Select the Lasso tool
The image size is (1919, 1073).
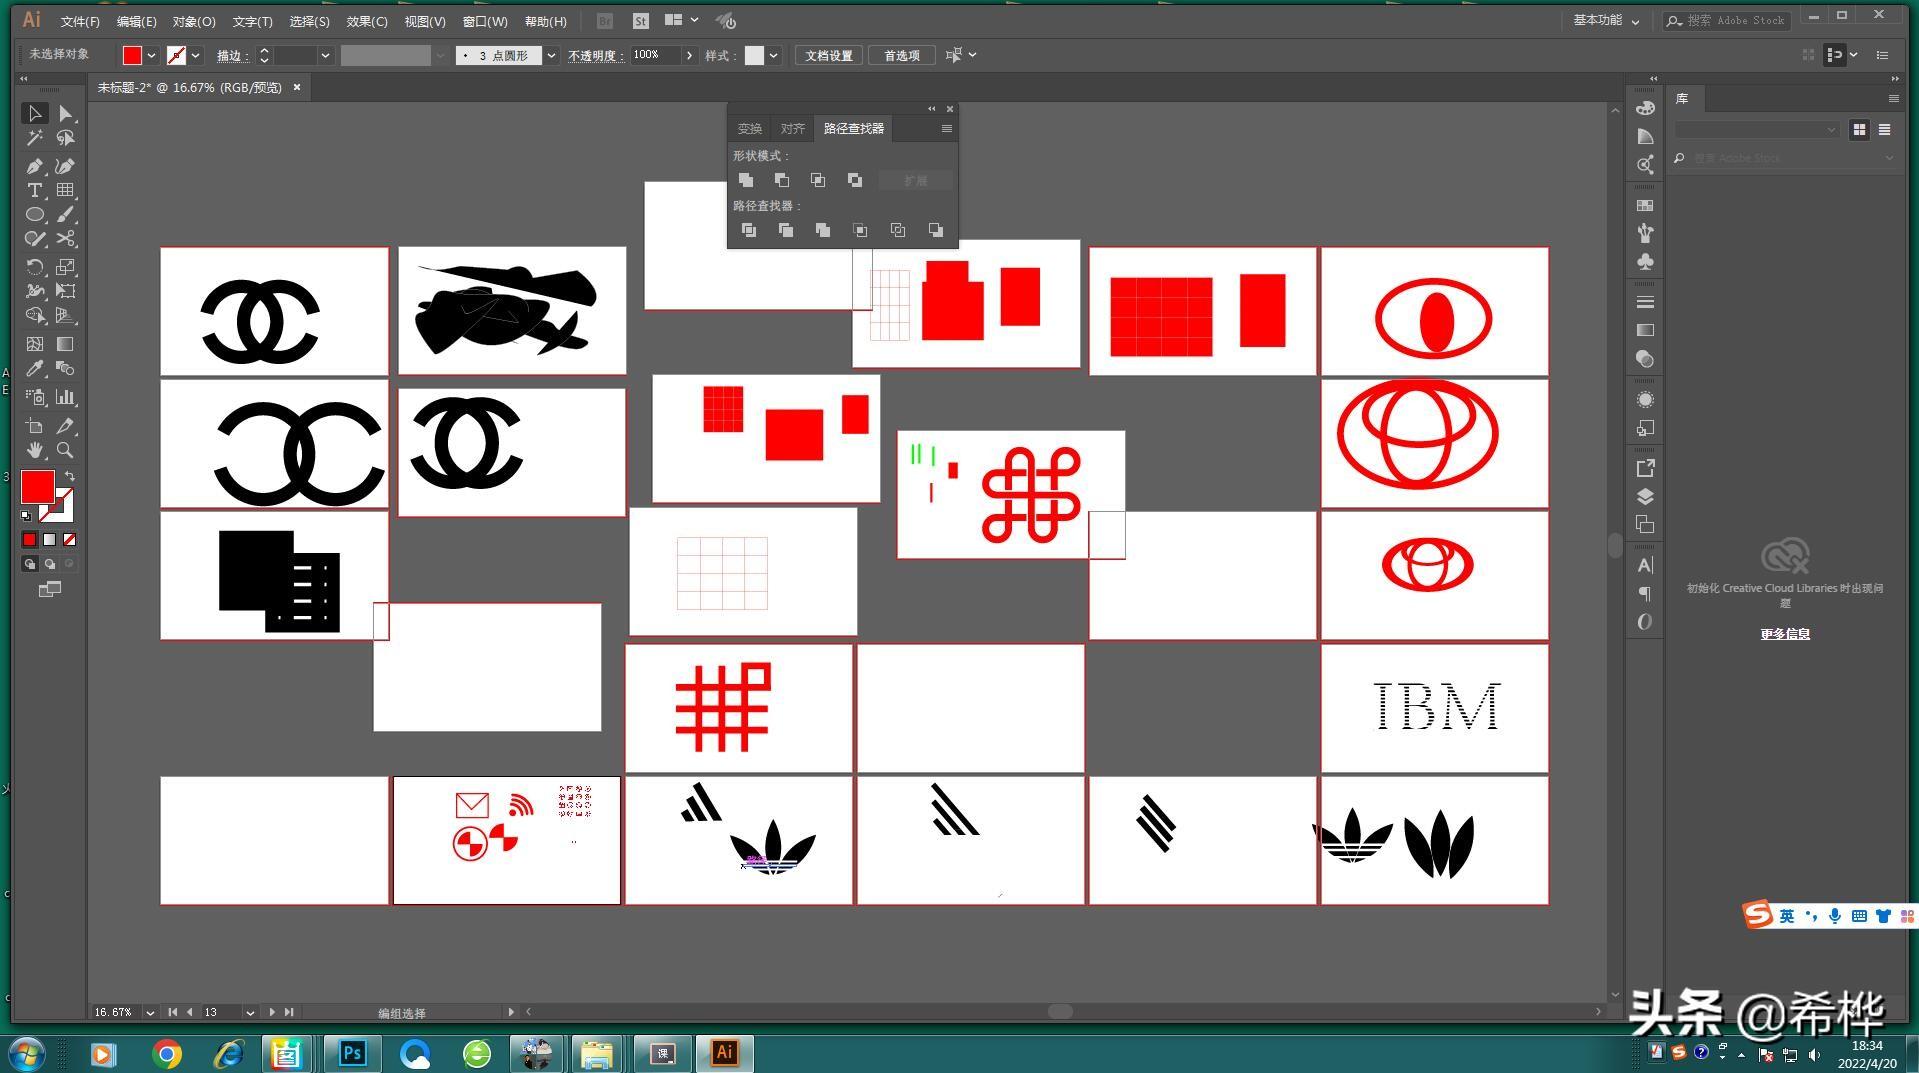tap(65, 138)
